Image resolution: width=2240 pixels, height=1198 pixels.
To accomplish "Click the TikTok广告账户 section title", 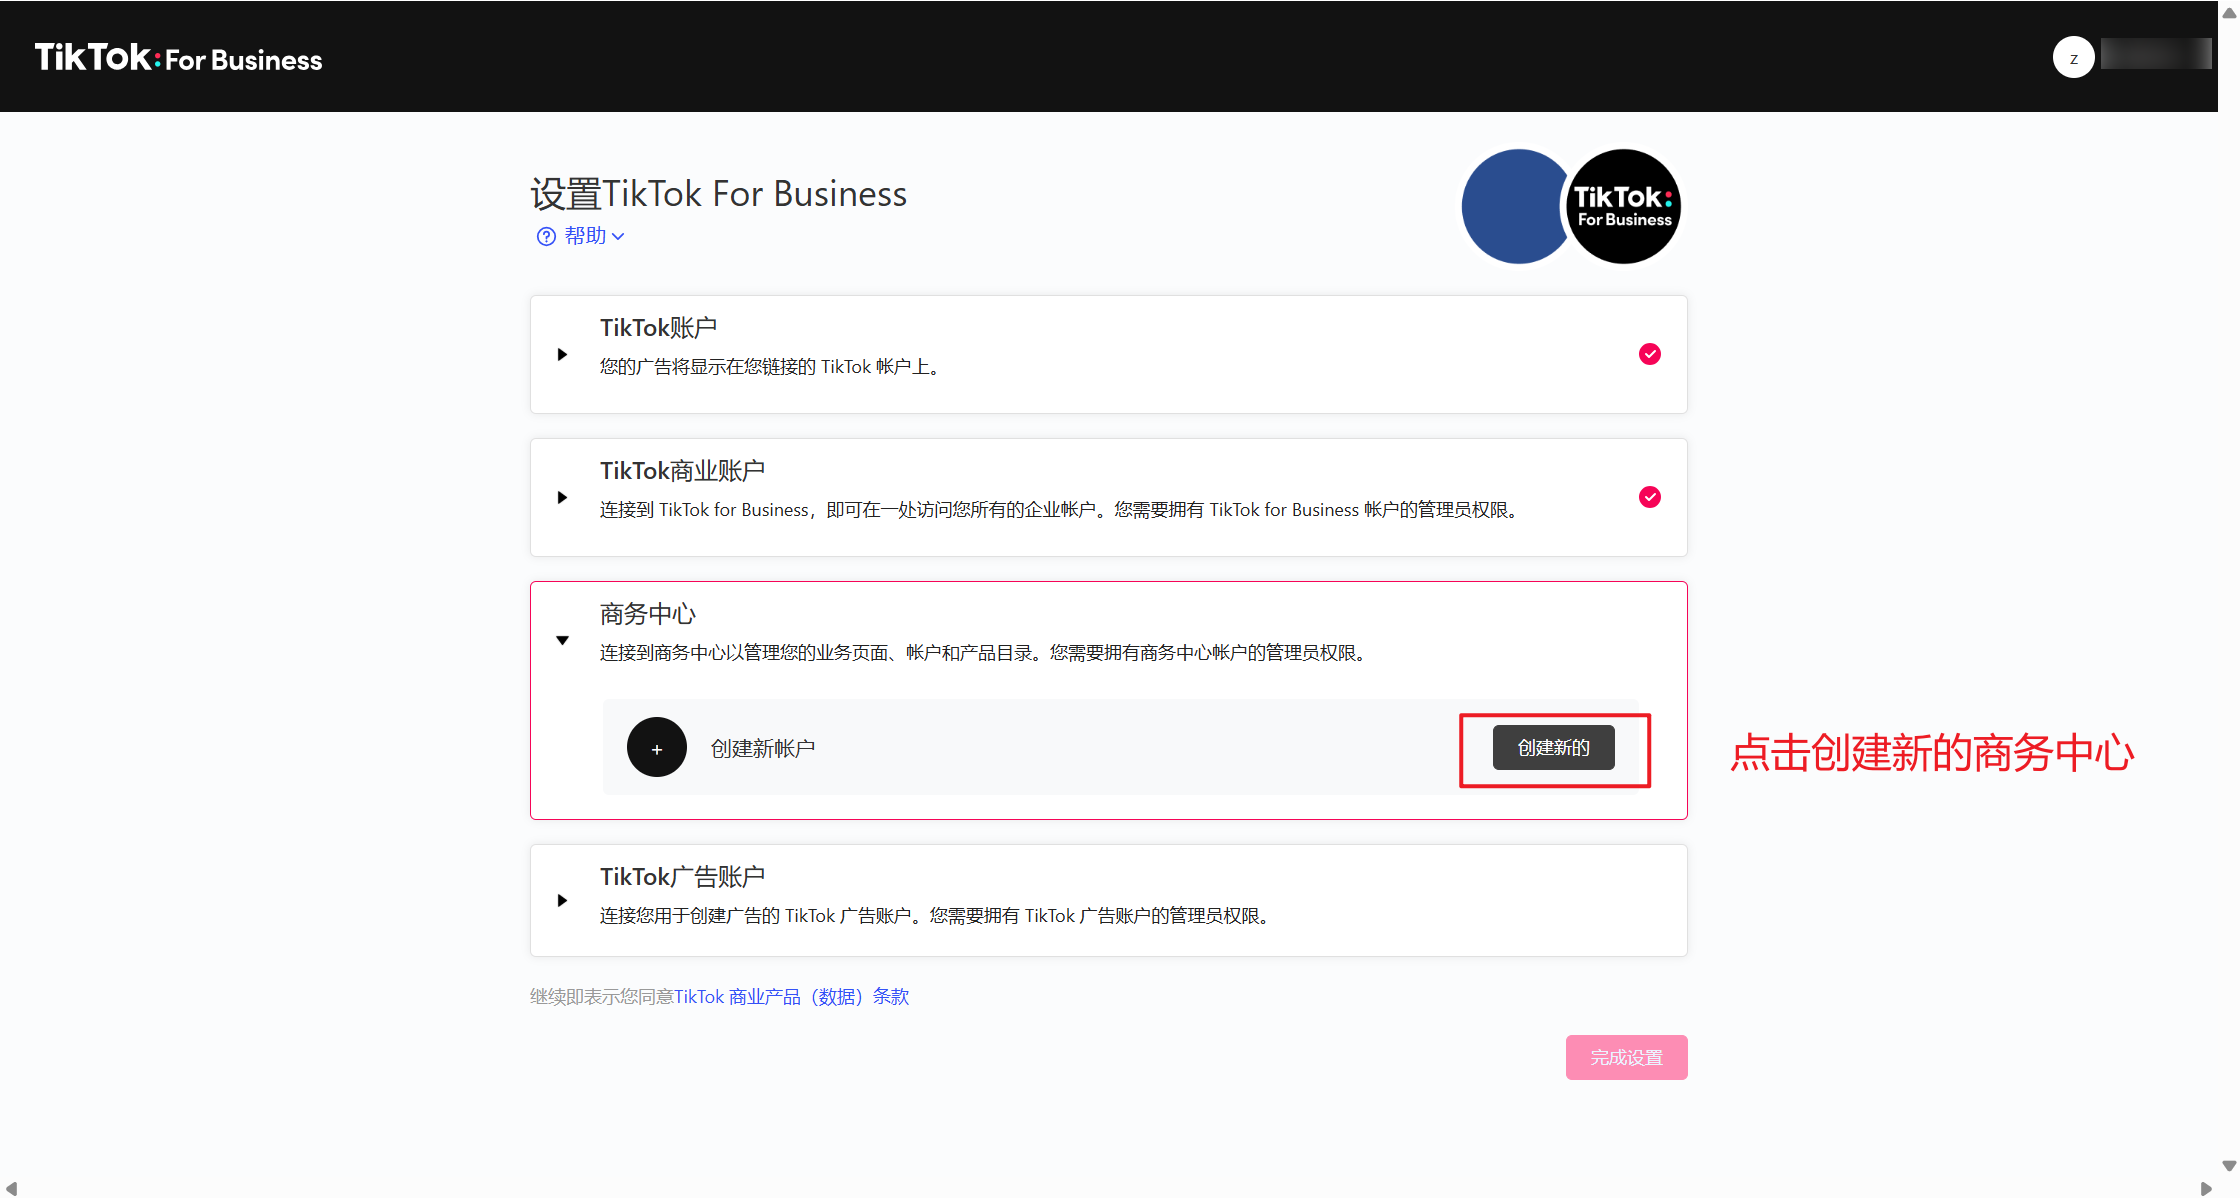I will click(x=682, y=877).
